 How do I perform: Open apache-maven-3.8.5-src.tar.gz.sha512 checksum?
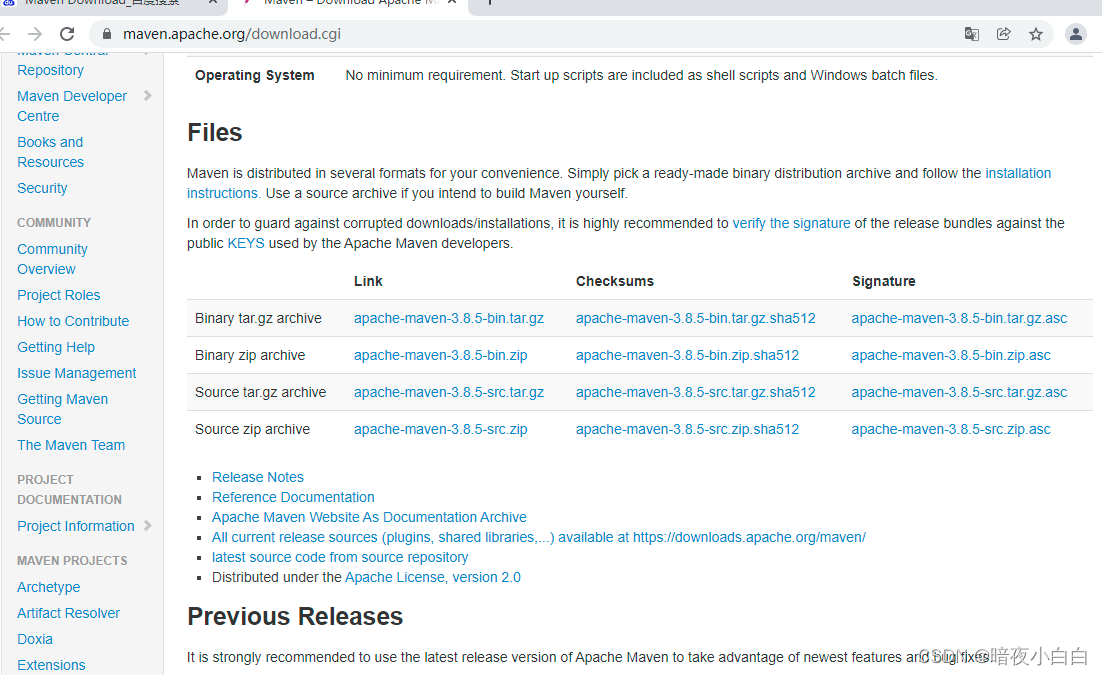696,392
